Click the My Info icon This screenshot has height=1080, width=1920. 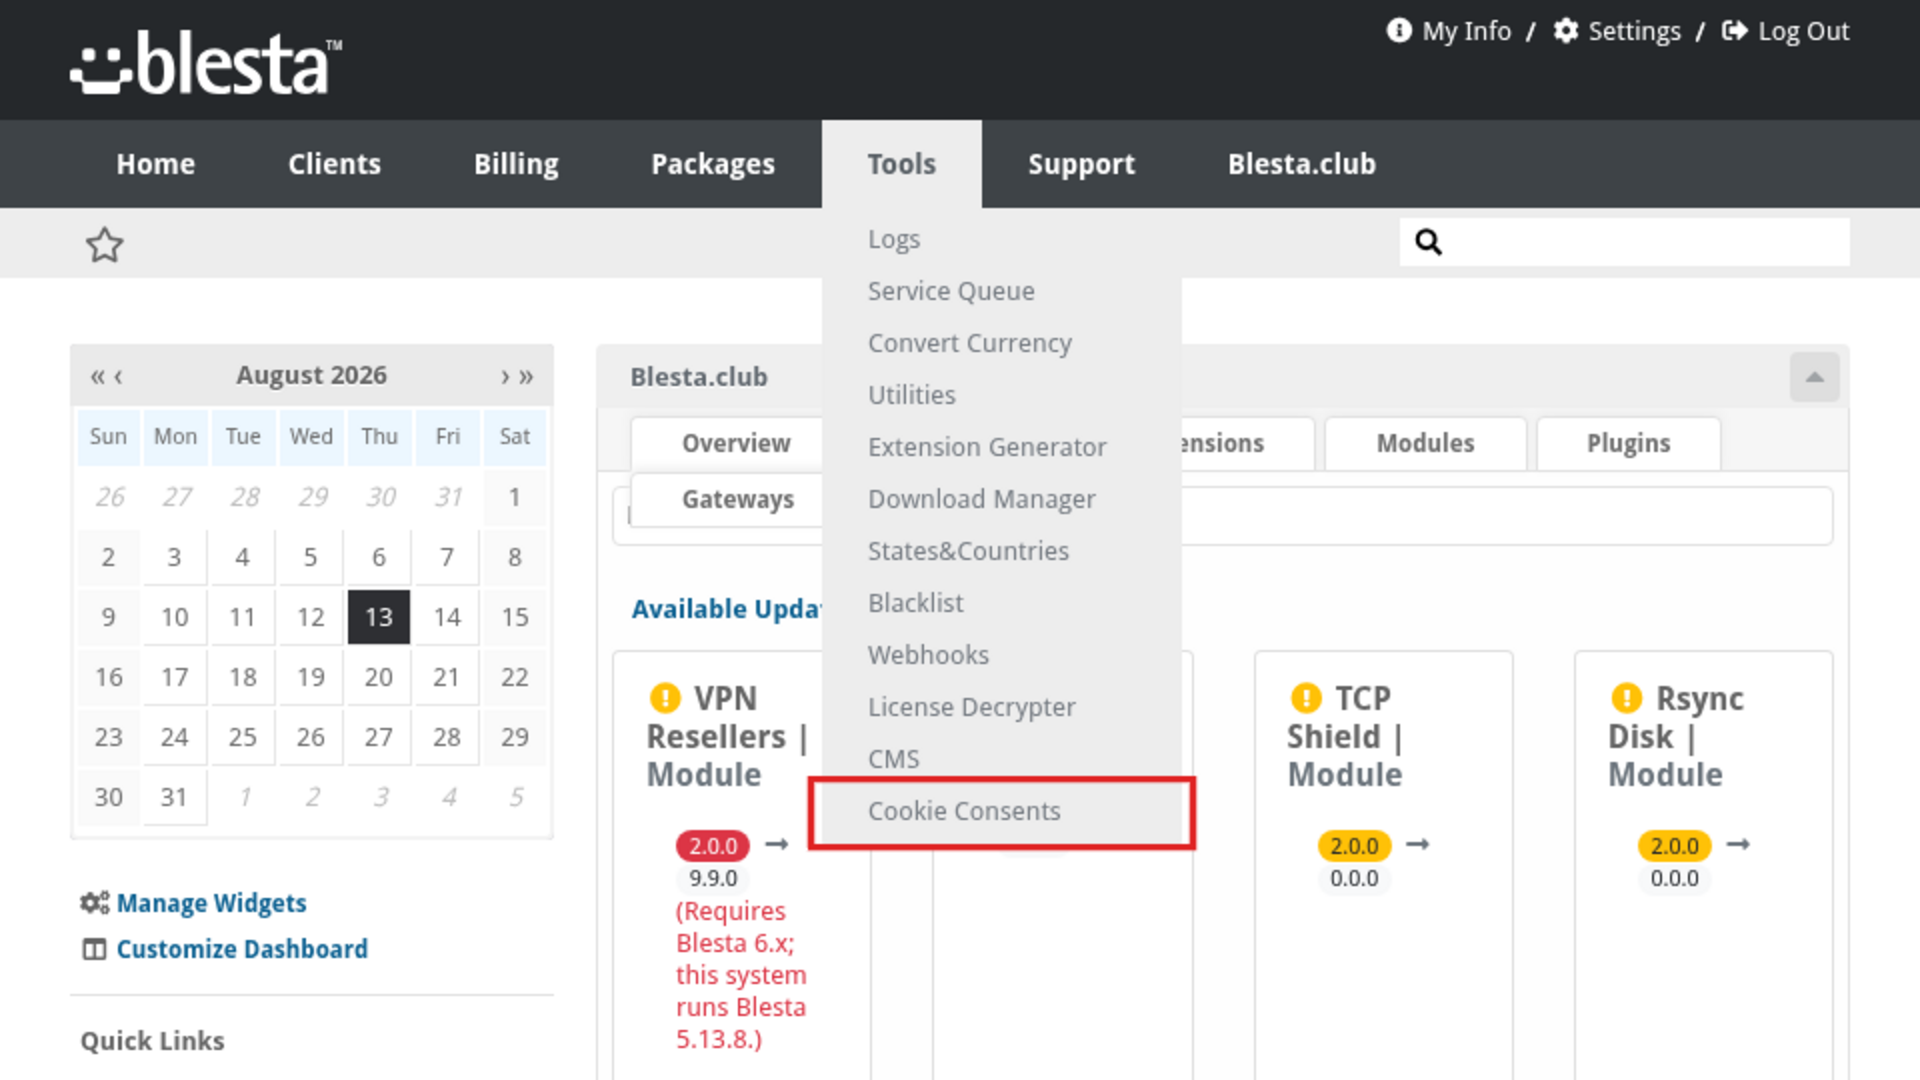(1399, 31)
